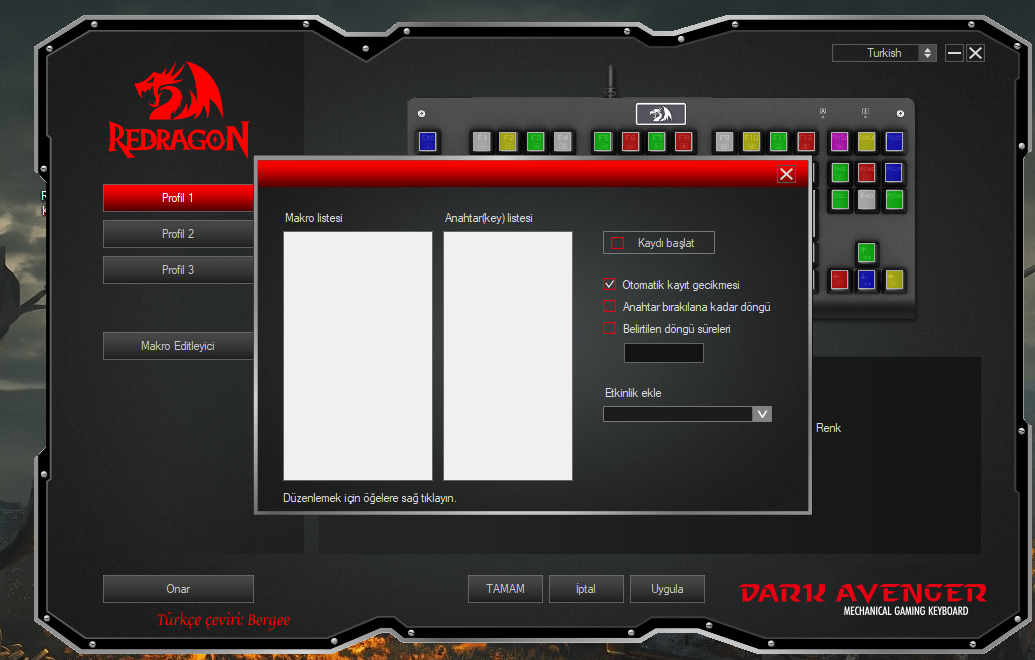Enable Belirtilen döngü süreleri option
The image size is (1035, 660).
609,328
